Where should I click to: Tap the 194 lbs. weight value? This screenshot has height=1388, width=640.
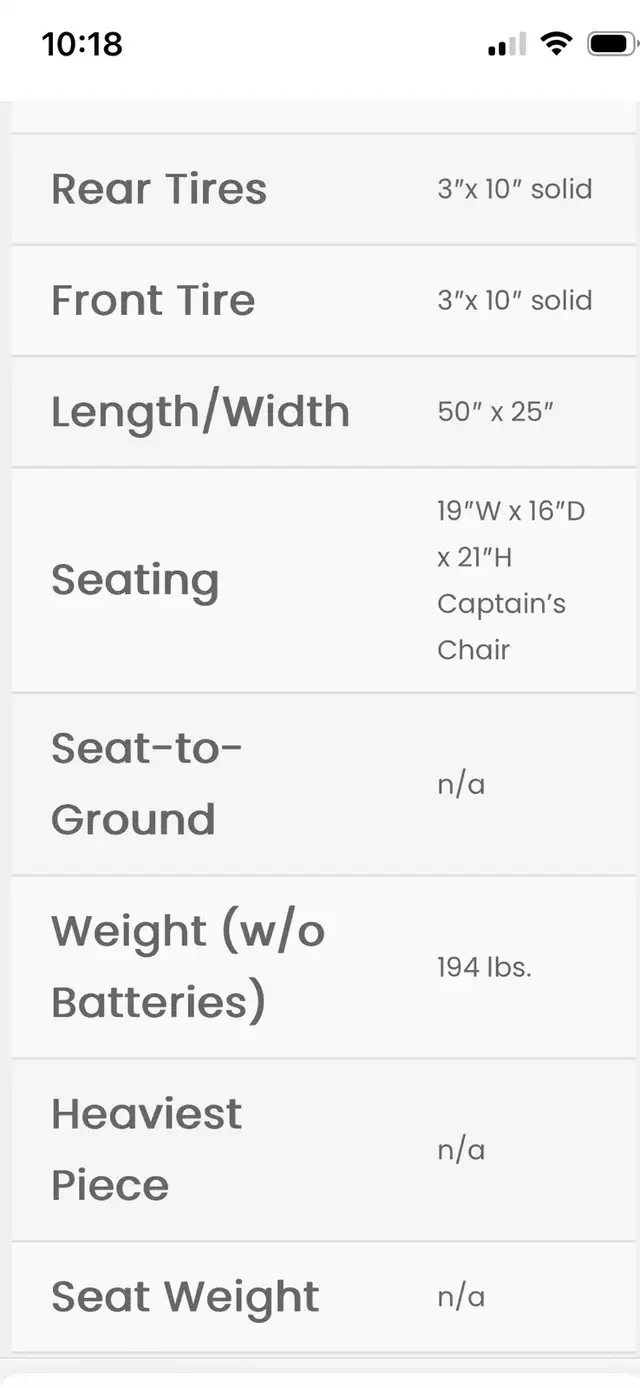coord(484,967)
